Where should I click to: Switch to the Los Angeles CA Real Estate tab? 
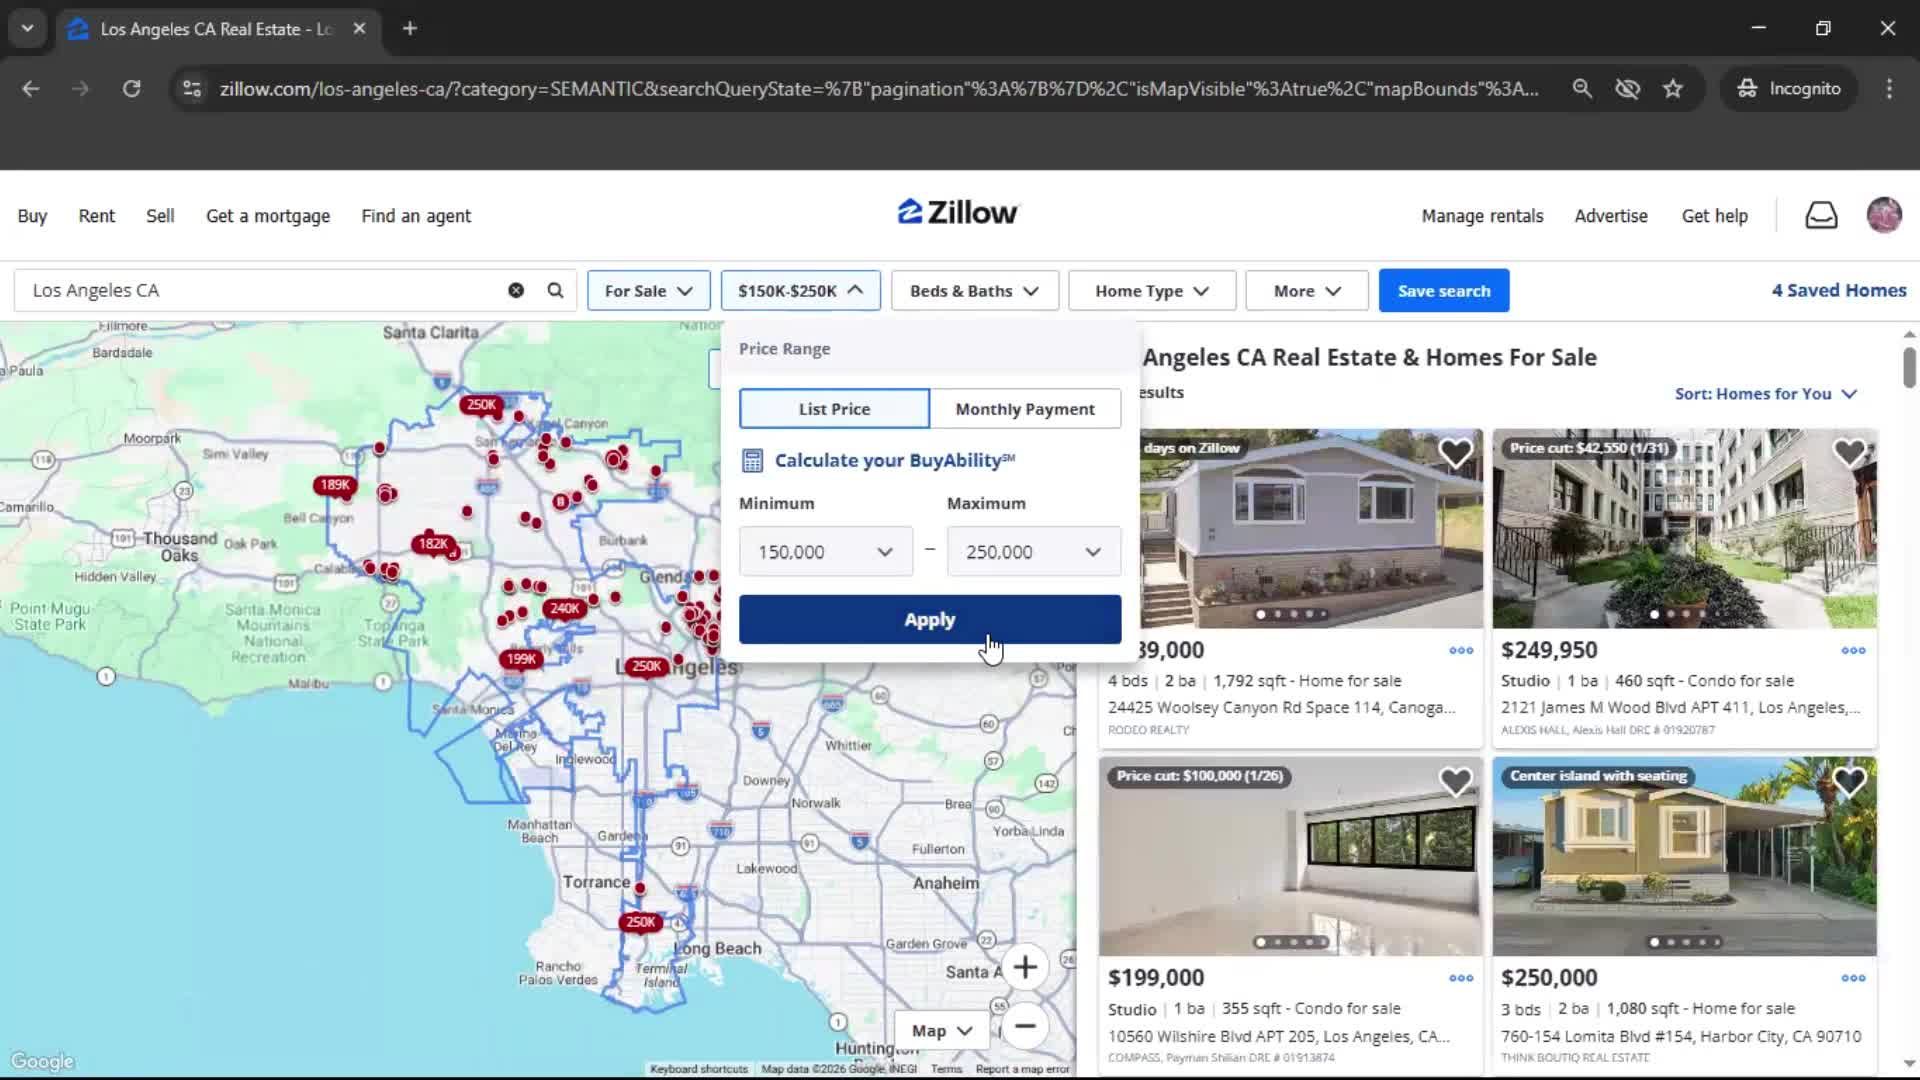pyautogui.click(x=200, y=29)
